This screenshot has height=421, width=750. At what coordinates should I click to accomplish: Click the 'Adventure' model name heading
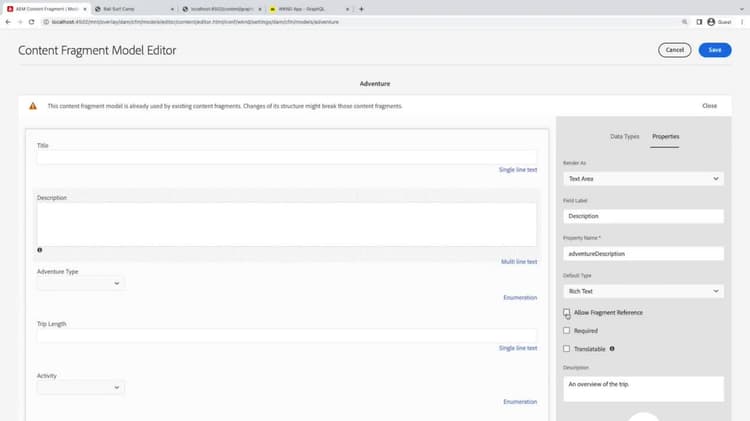pyautogui.click(x=375, y=84)
